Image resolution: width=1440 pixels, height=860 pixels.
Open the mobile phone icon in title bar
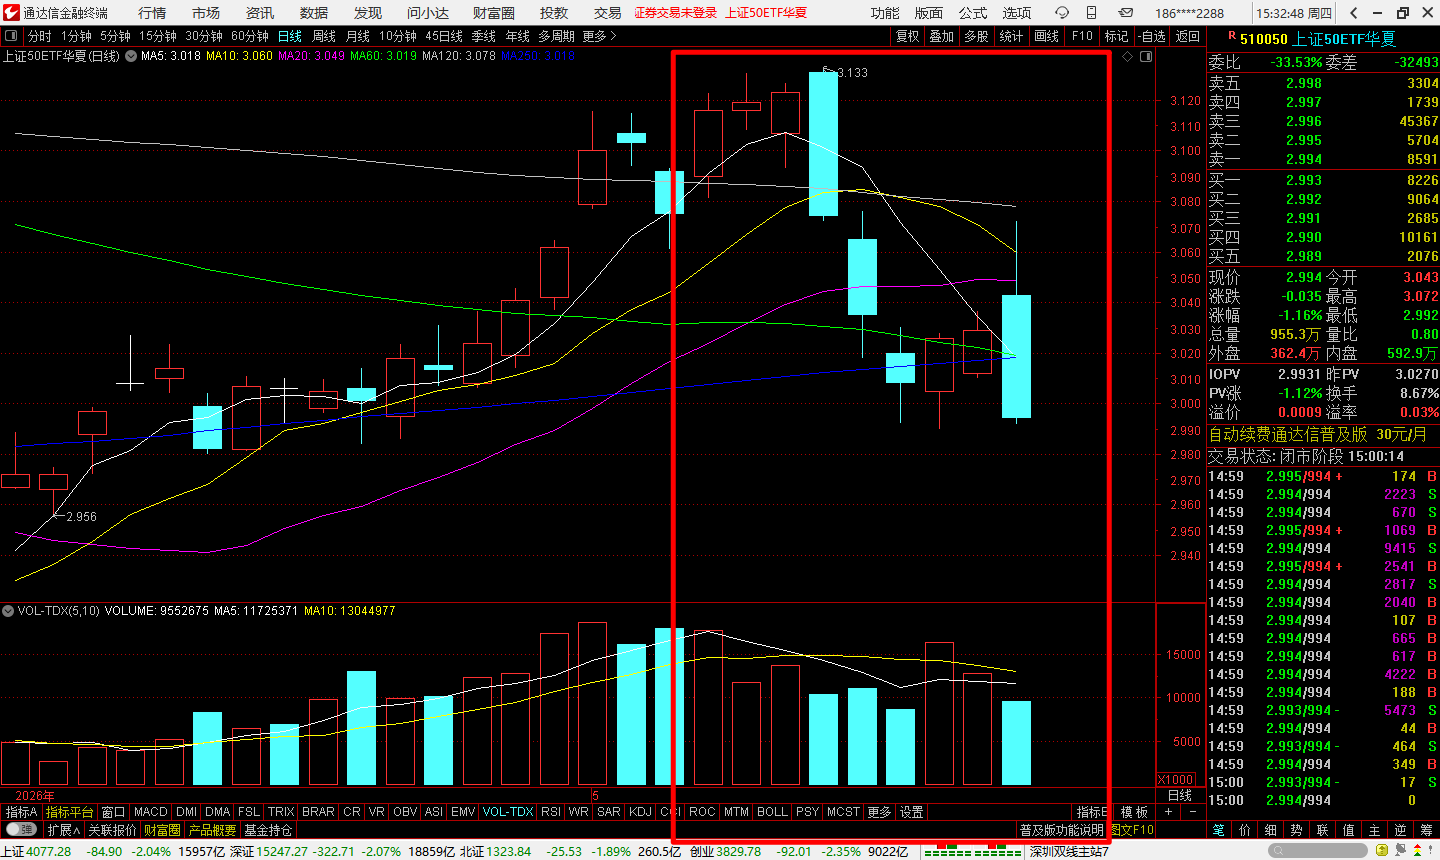1091,13
